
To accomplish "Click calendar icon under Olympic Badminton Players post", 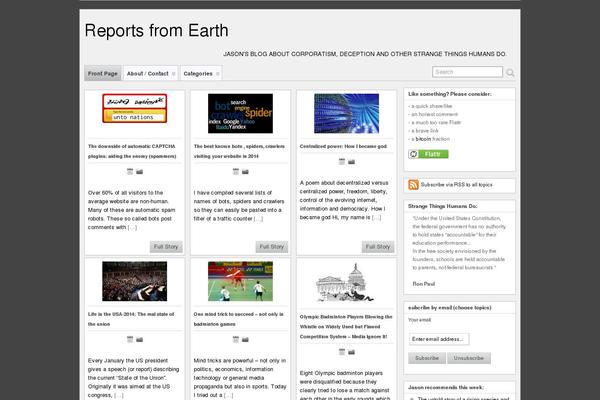I will [342, 352].
